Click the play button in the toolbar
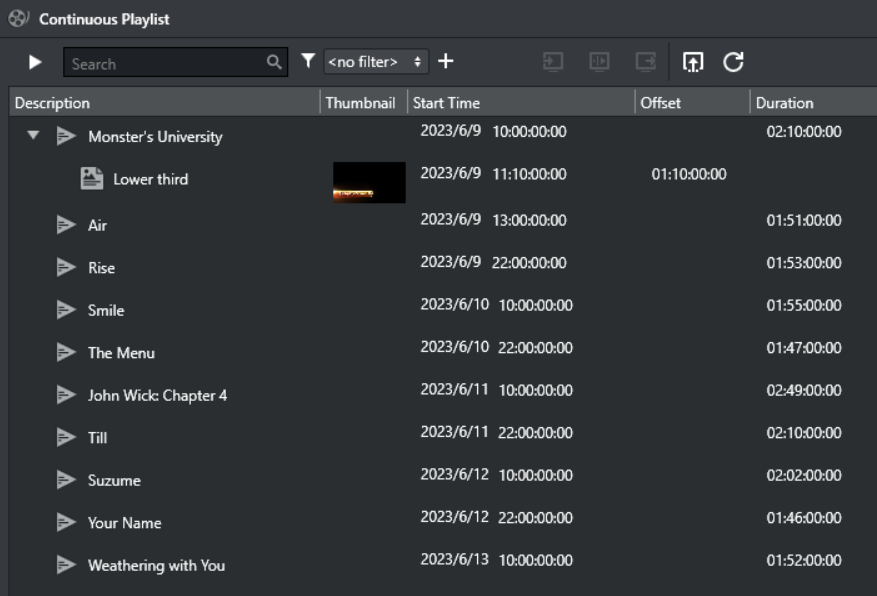877x596 pixels. tap(35, 63)
